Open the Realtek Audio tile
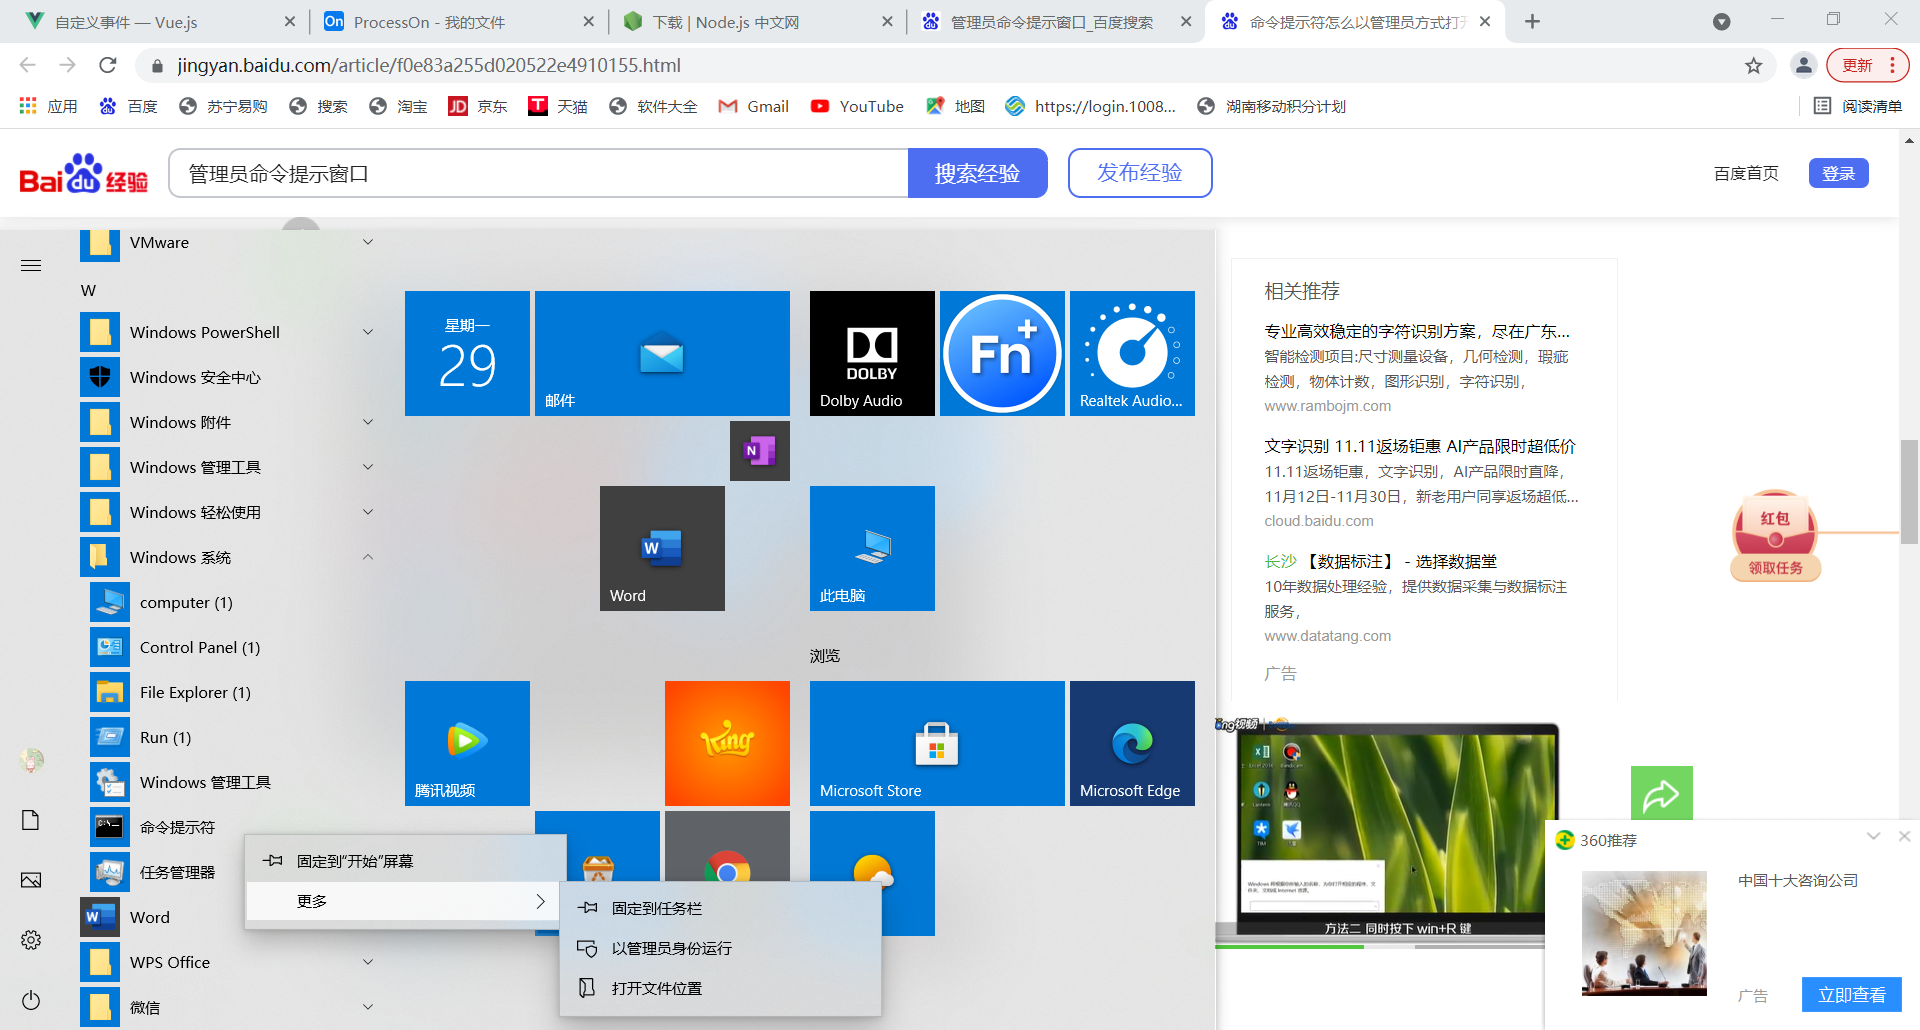 pyautogui.click(x=1132, y=353)
